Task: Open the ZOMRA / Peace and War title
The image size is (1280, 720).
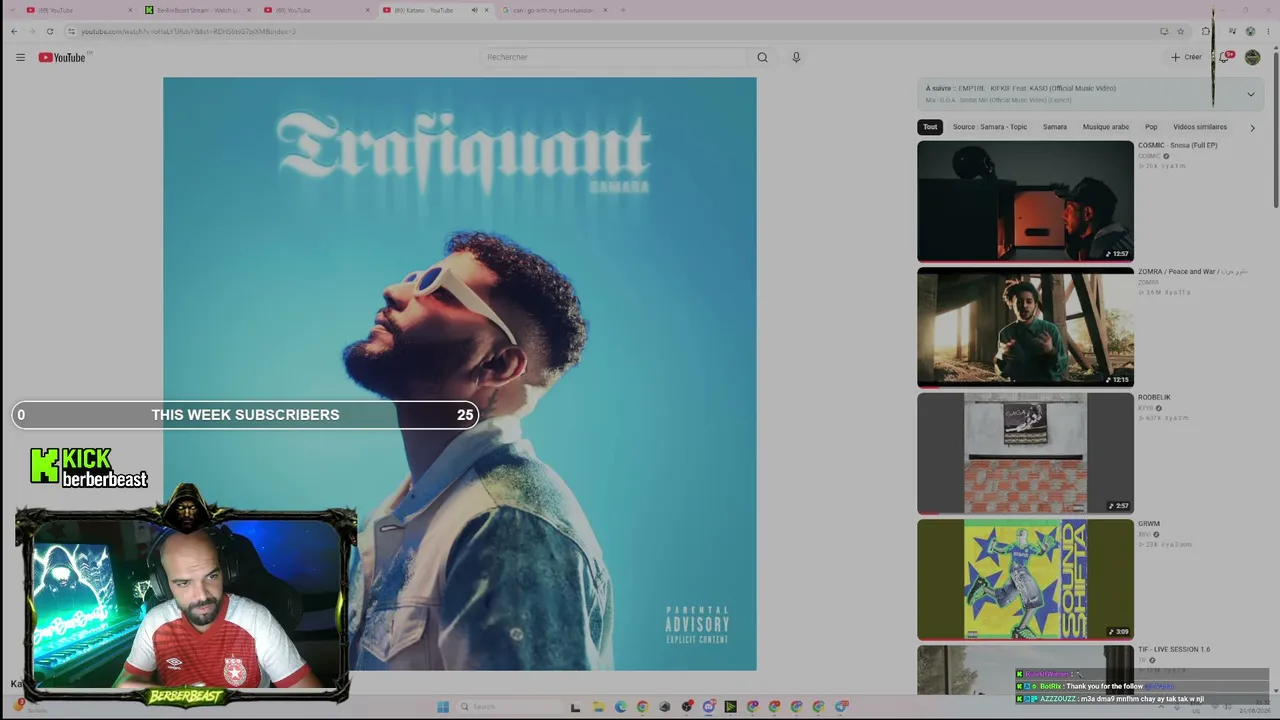Action: [1193, 271]
